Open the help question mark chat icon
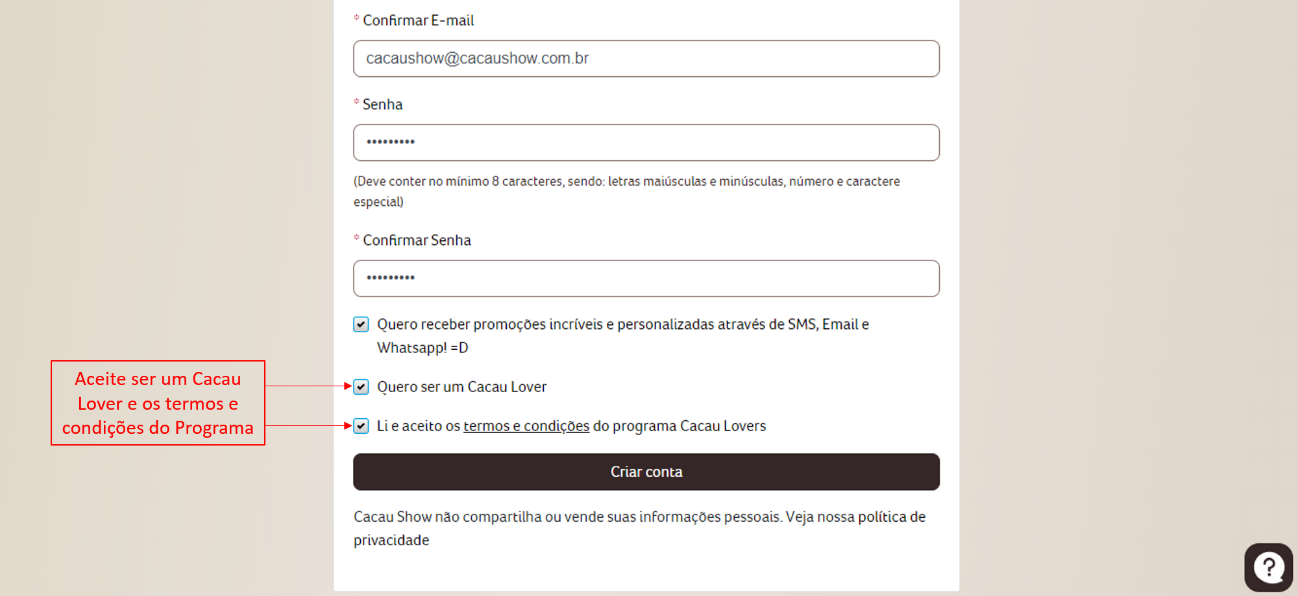The image size is (1298, 596). [x=1268, y=567]
